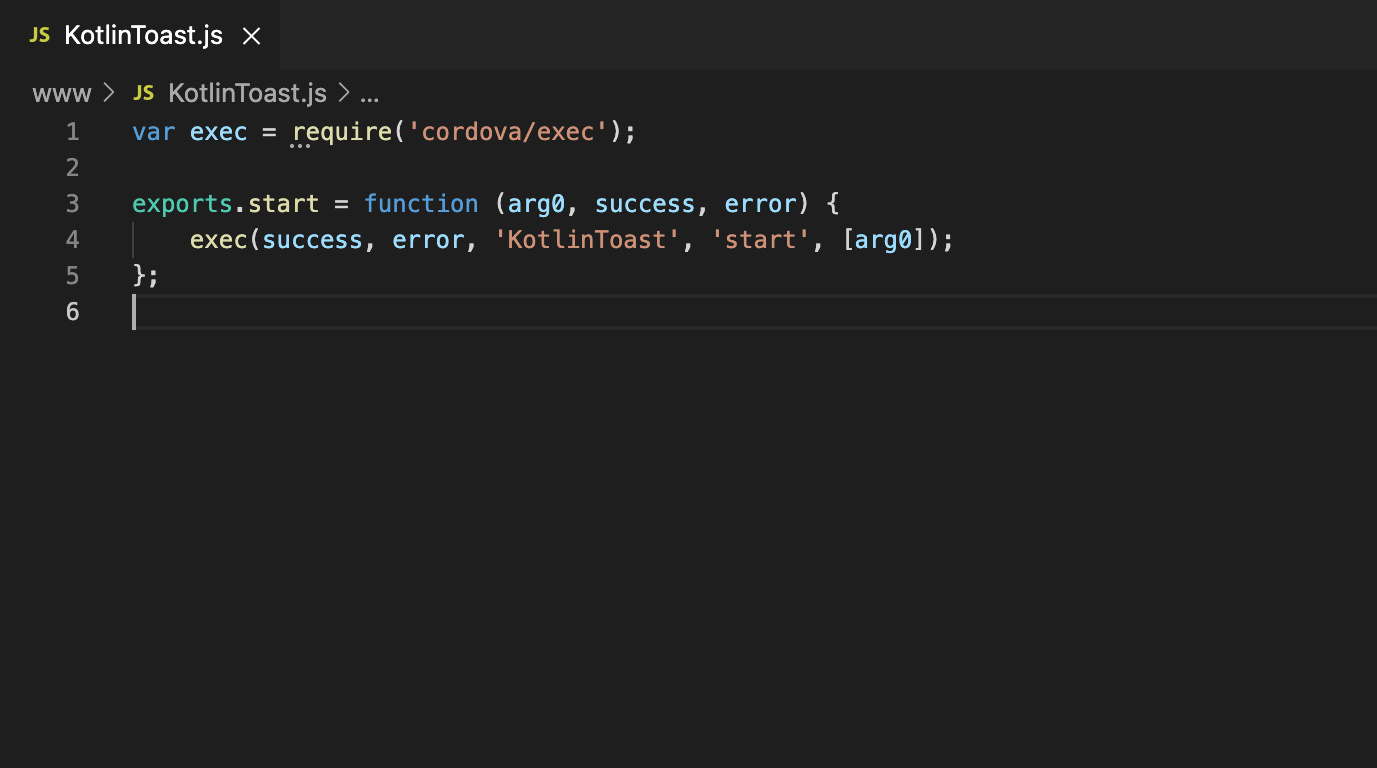Select the KotlinToast.js editor tab
The width and height of the screenshot is (1377, 768).
tap(140, 35)
